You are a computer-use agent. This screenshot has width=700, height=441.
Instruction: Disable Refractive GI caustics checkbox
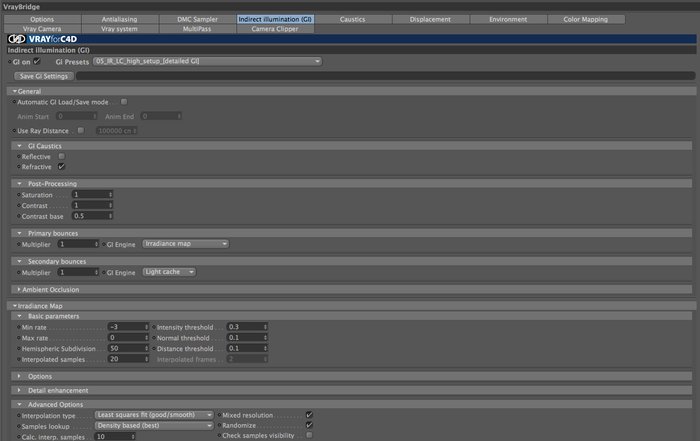pyautogui.click(x=62, y=166)
